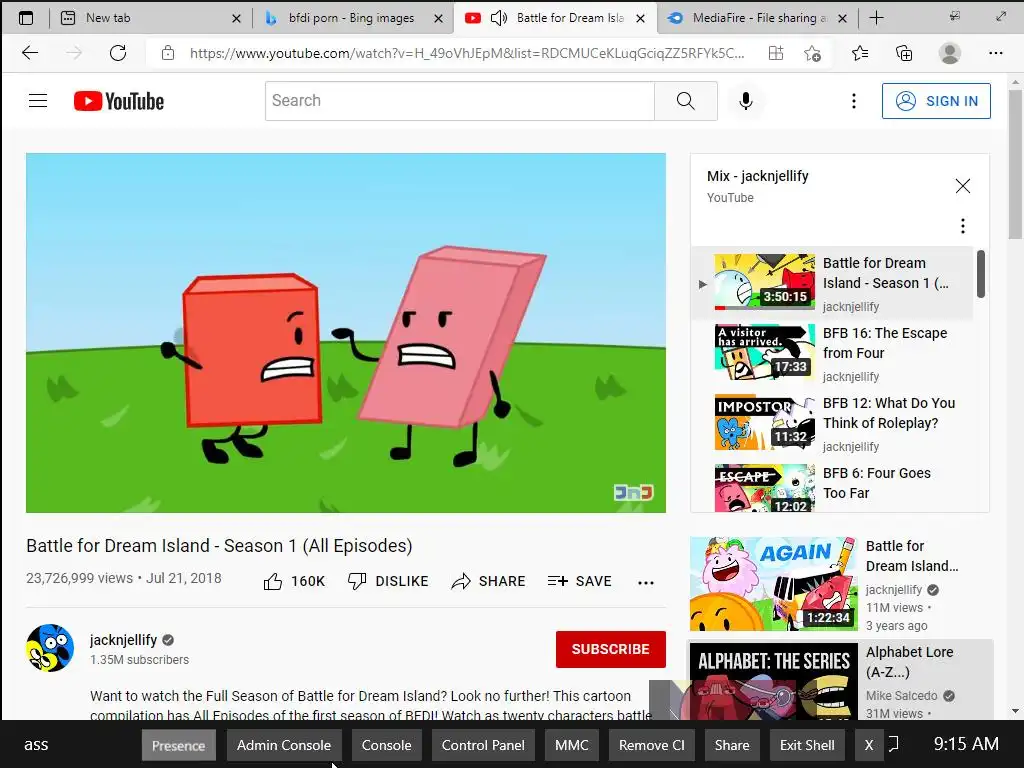Screen dimensions: 1024x768
Task: Play BFB 16: The Escape from Four
Action: coord(831,354)
